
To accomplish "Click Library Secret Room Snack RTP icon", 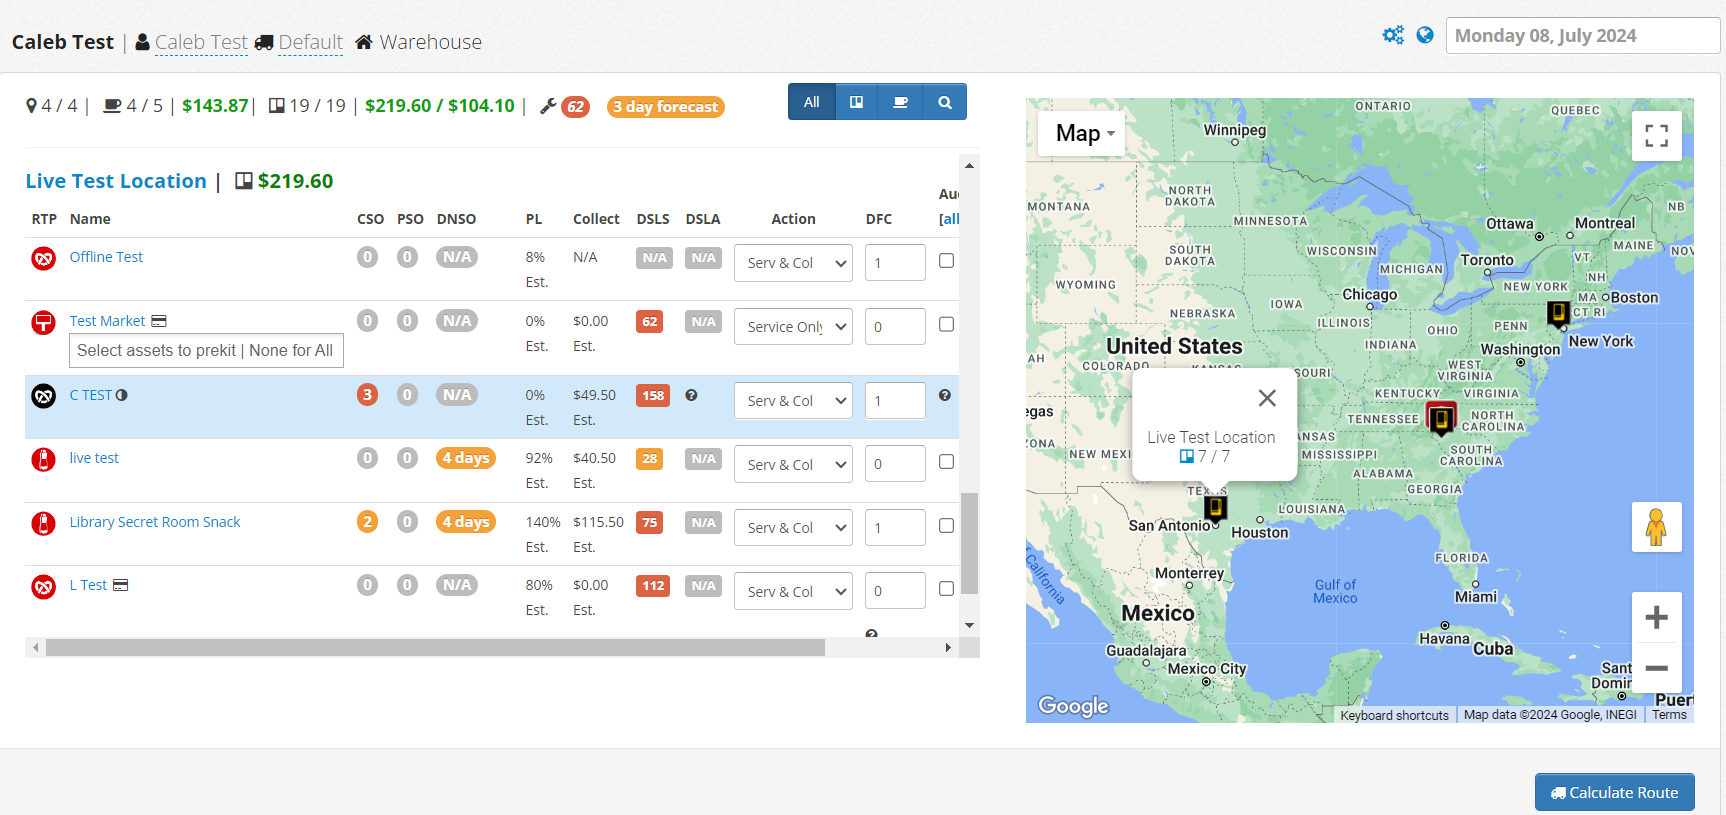I will pos(43,524).
